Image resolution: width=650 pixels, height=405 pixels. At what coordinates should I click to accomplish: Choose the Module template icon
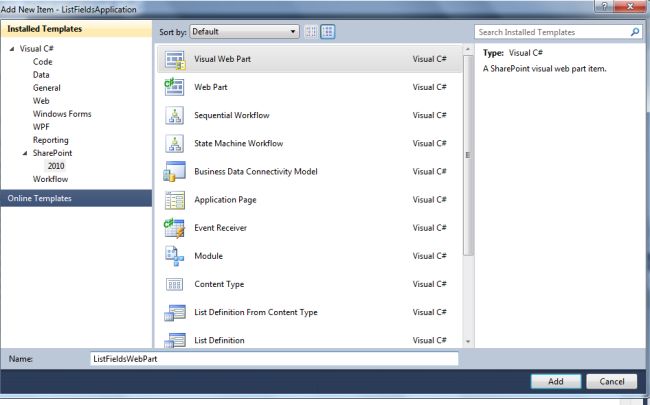click(x=175, y=256)
